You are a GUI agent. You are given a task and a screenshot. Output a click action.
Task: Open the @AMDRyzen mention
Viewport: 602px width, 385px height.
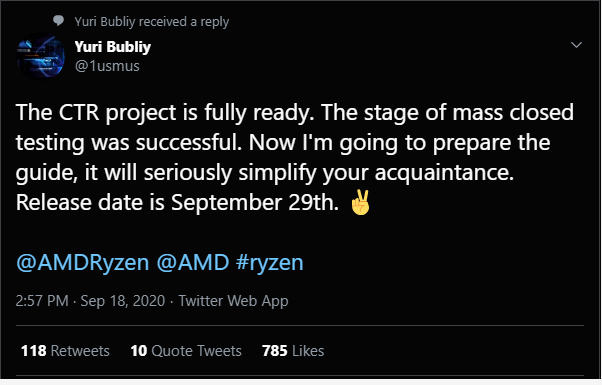tap(83, 263)
